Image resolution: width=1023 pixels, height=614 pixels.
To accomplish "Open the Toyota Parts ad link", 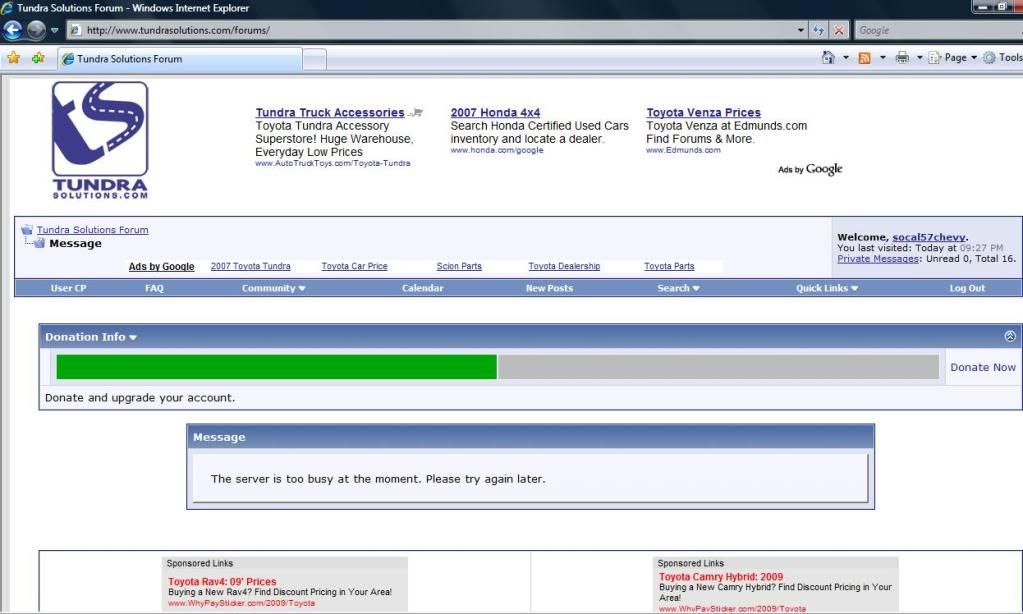I will (x=669, y=266).
